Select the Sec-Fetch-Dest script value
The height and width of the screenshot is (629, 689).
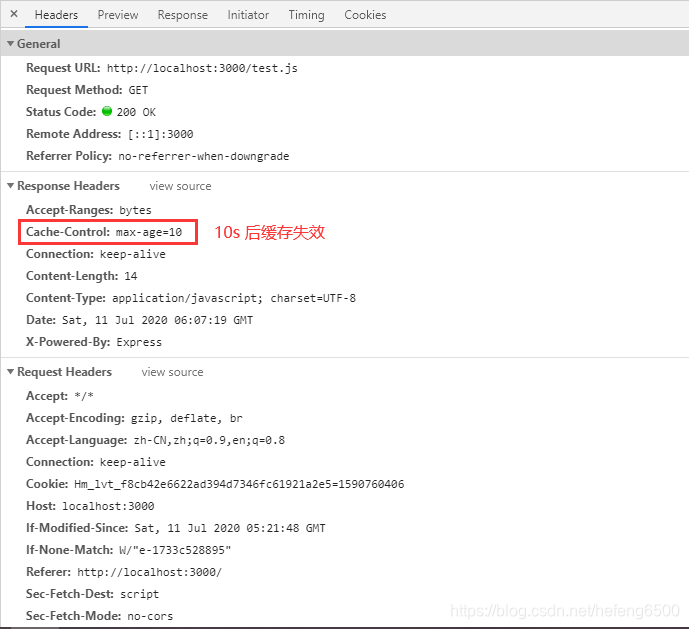139,594
